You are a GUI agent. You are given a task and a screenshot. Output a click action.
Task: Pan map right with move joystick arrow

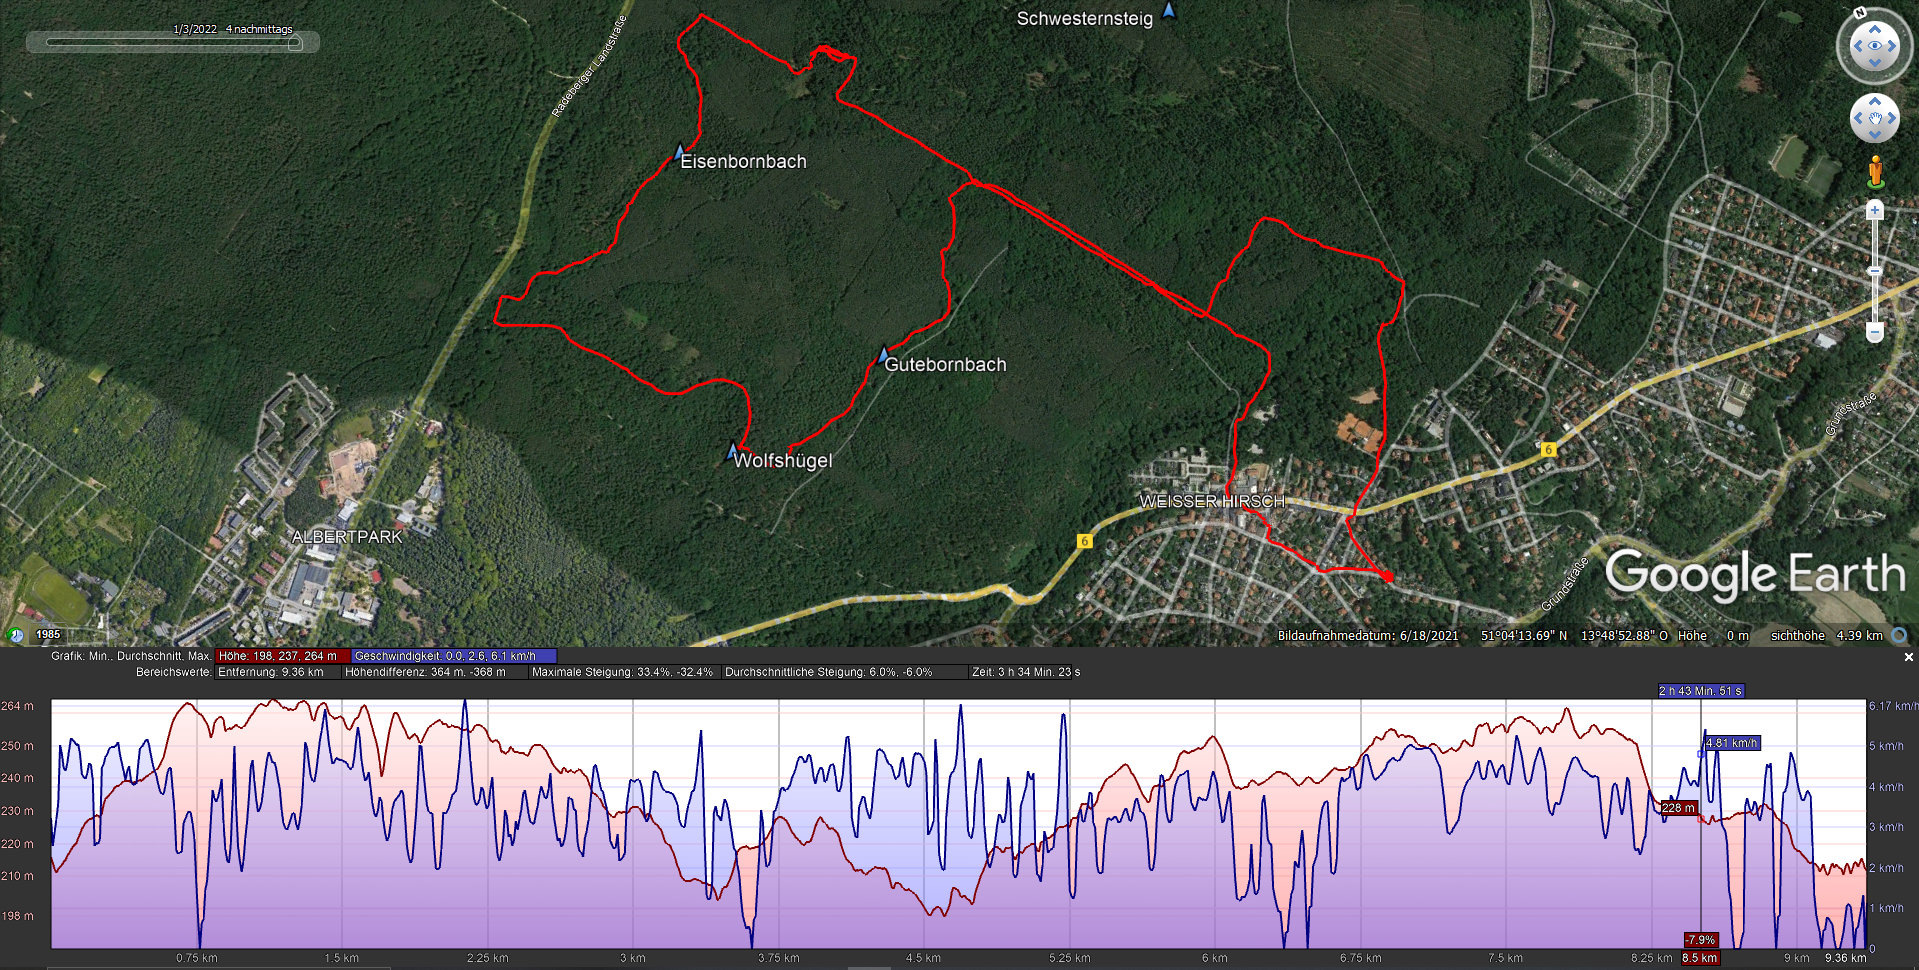(x=1893, y=119)
